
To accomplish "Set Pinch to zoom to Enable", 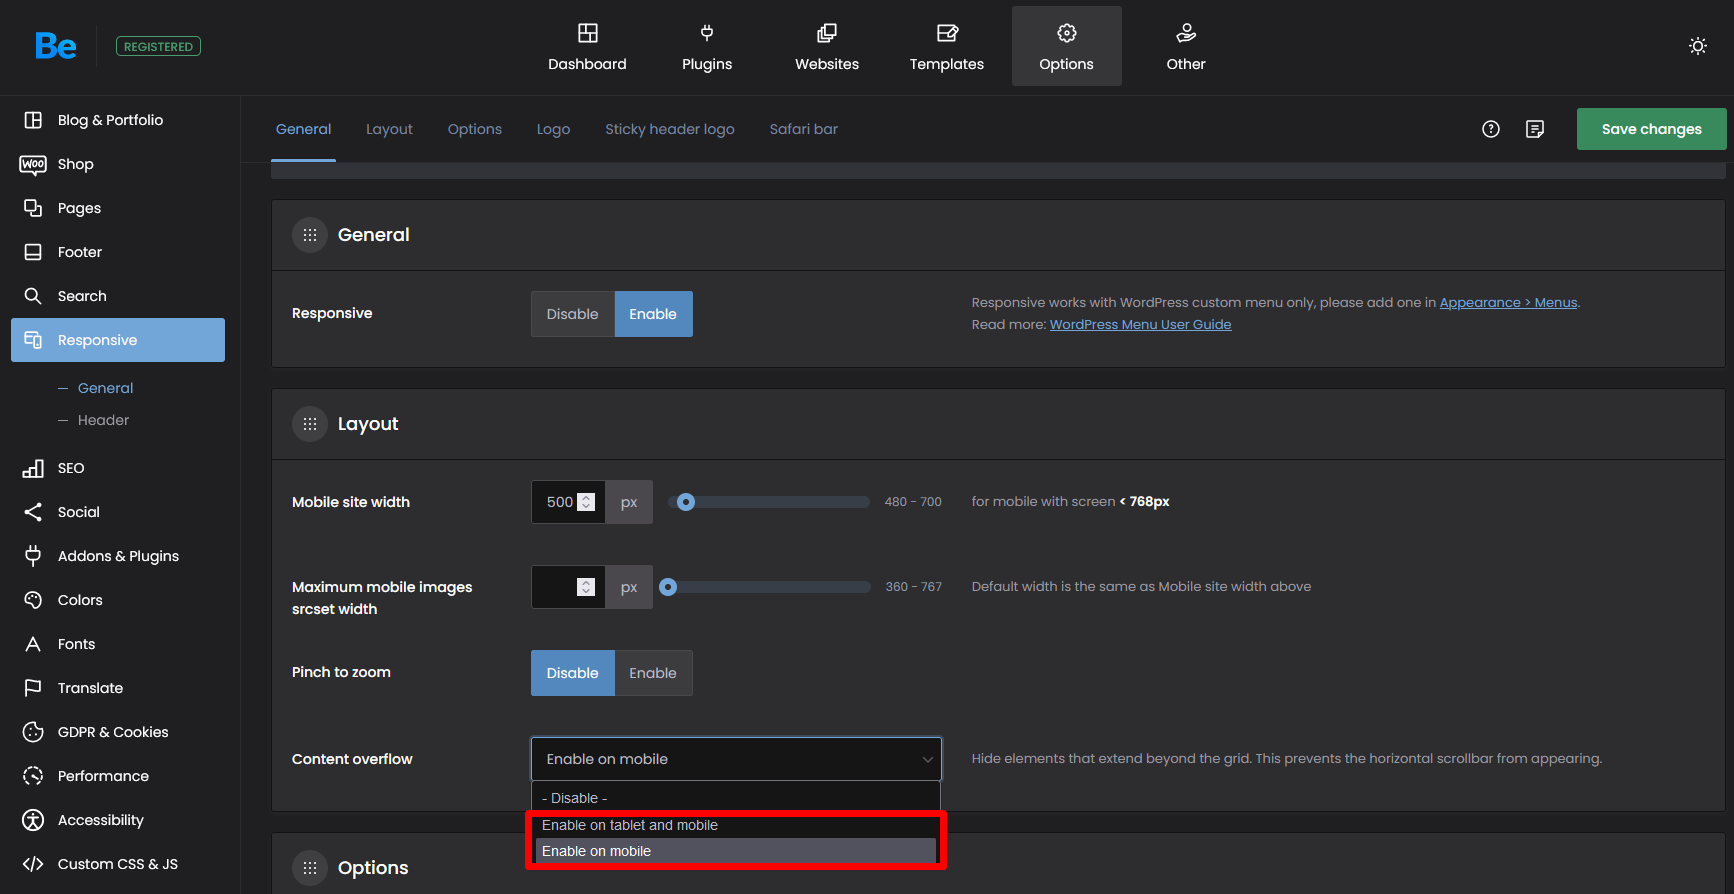I will coord(653,673).
